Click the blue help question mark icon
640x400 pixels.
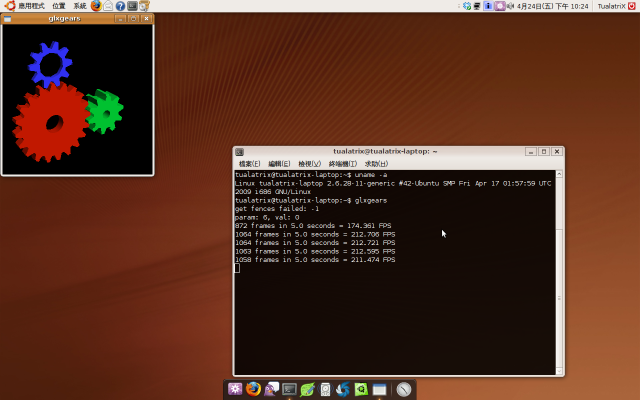120,6
